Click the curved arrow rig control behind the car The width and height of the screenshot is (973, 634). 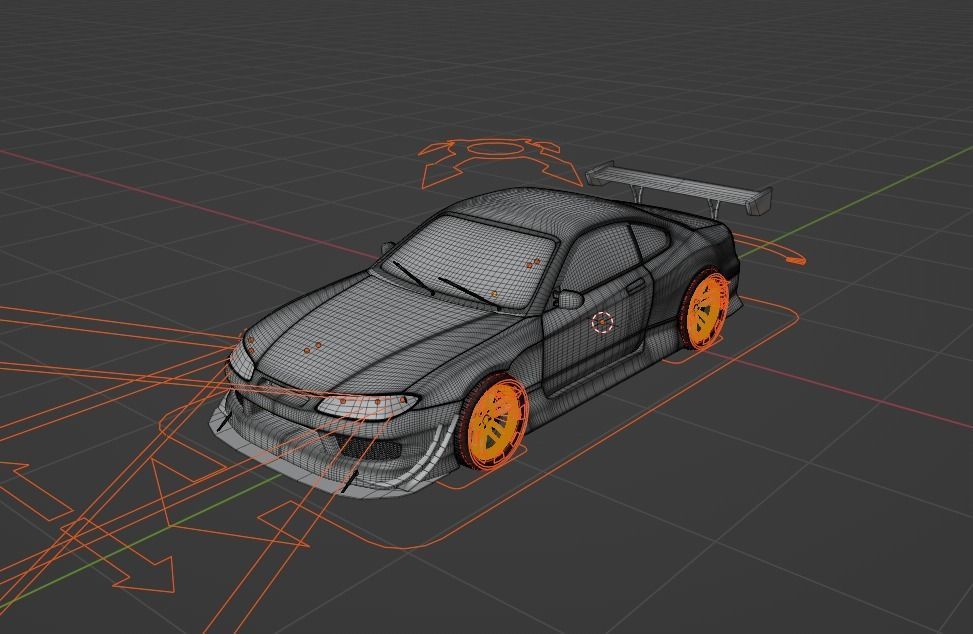click(x=769, y=249)
